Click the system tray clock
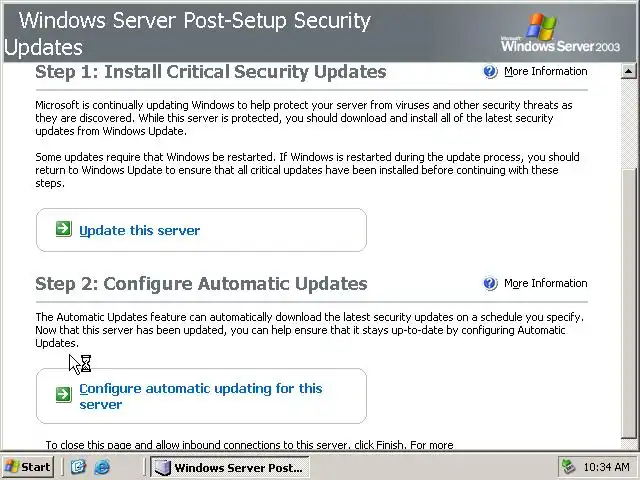Viewport: 640px width, 480px height. tap(606, 467)
